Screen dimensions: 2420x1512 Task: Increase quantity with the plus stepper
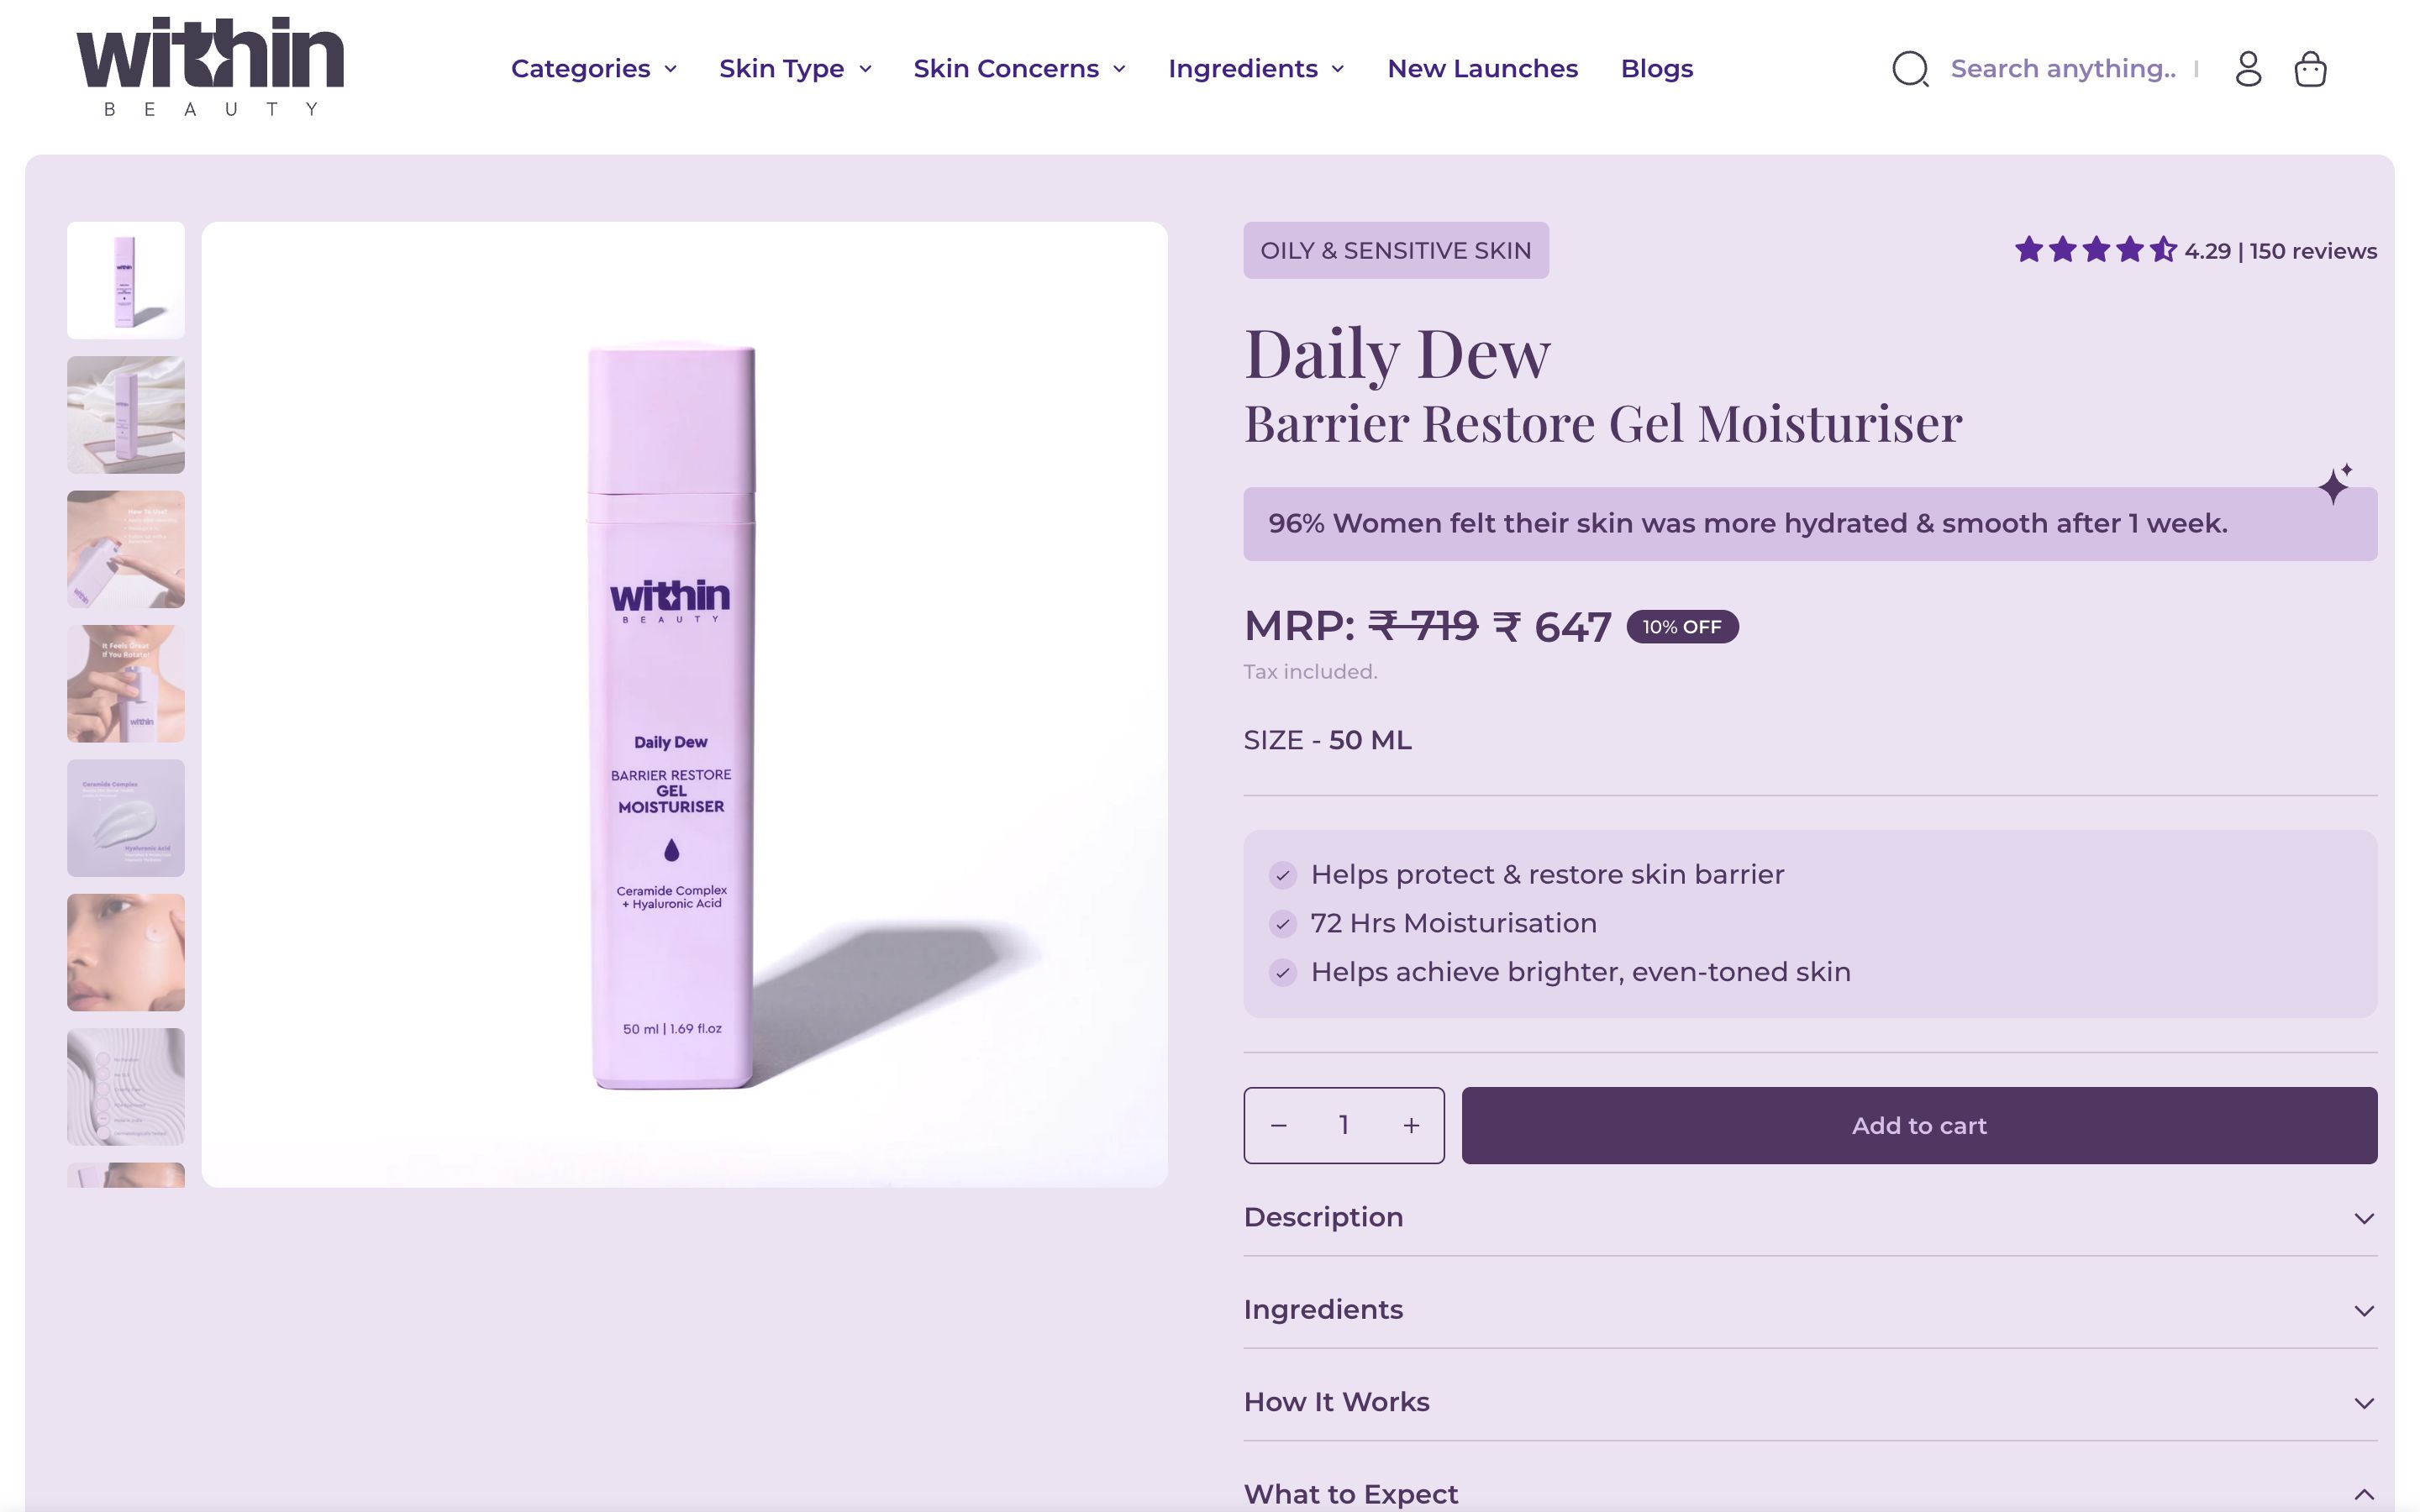coord(1410,1124)
